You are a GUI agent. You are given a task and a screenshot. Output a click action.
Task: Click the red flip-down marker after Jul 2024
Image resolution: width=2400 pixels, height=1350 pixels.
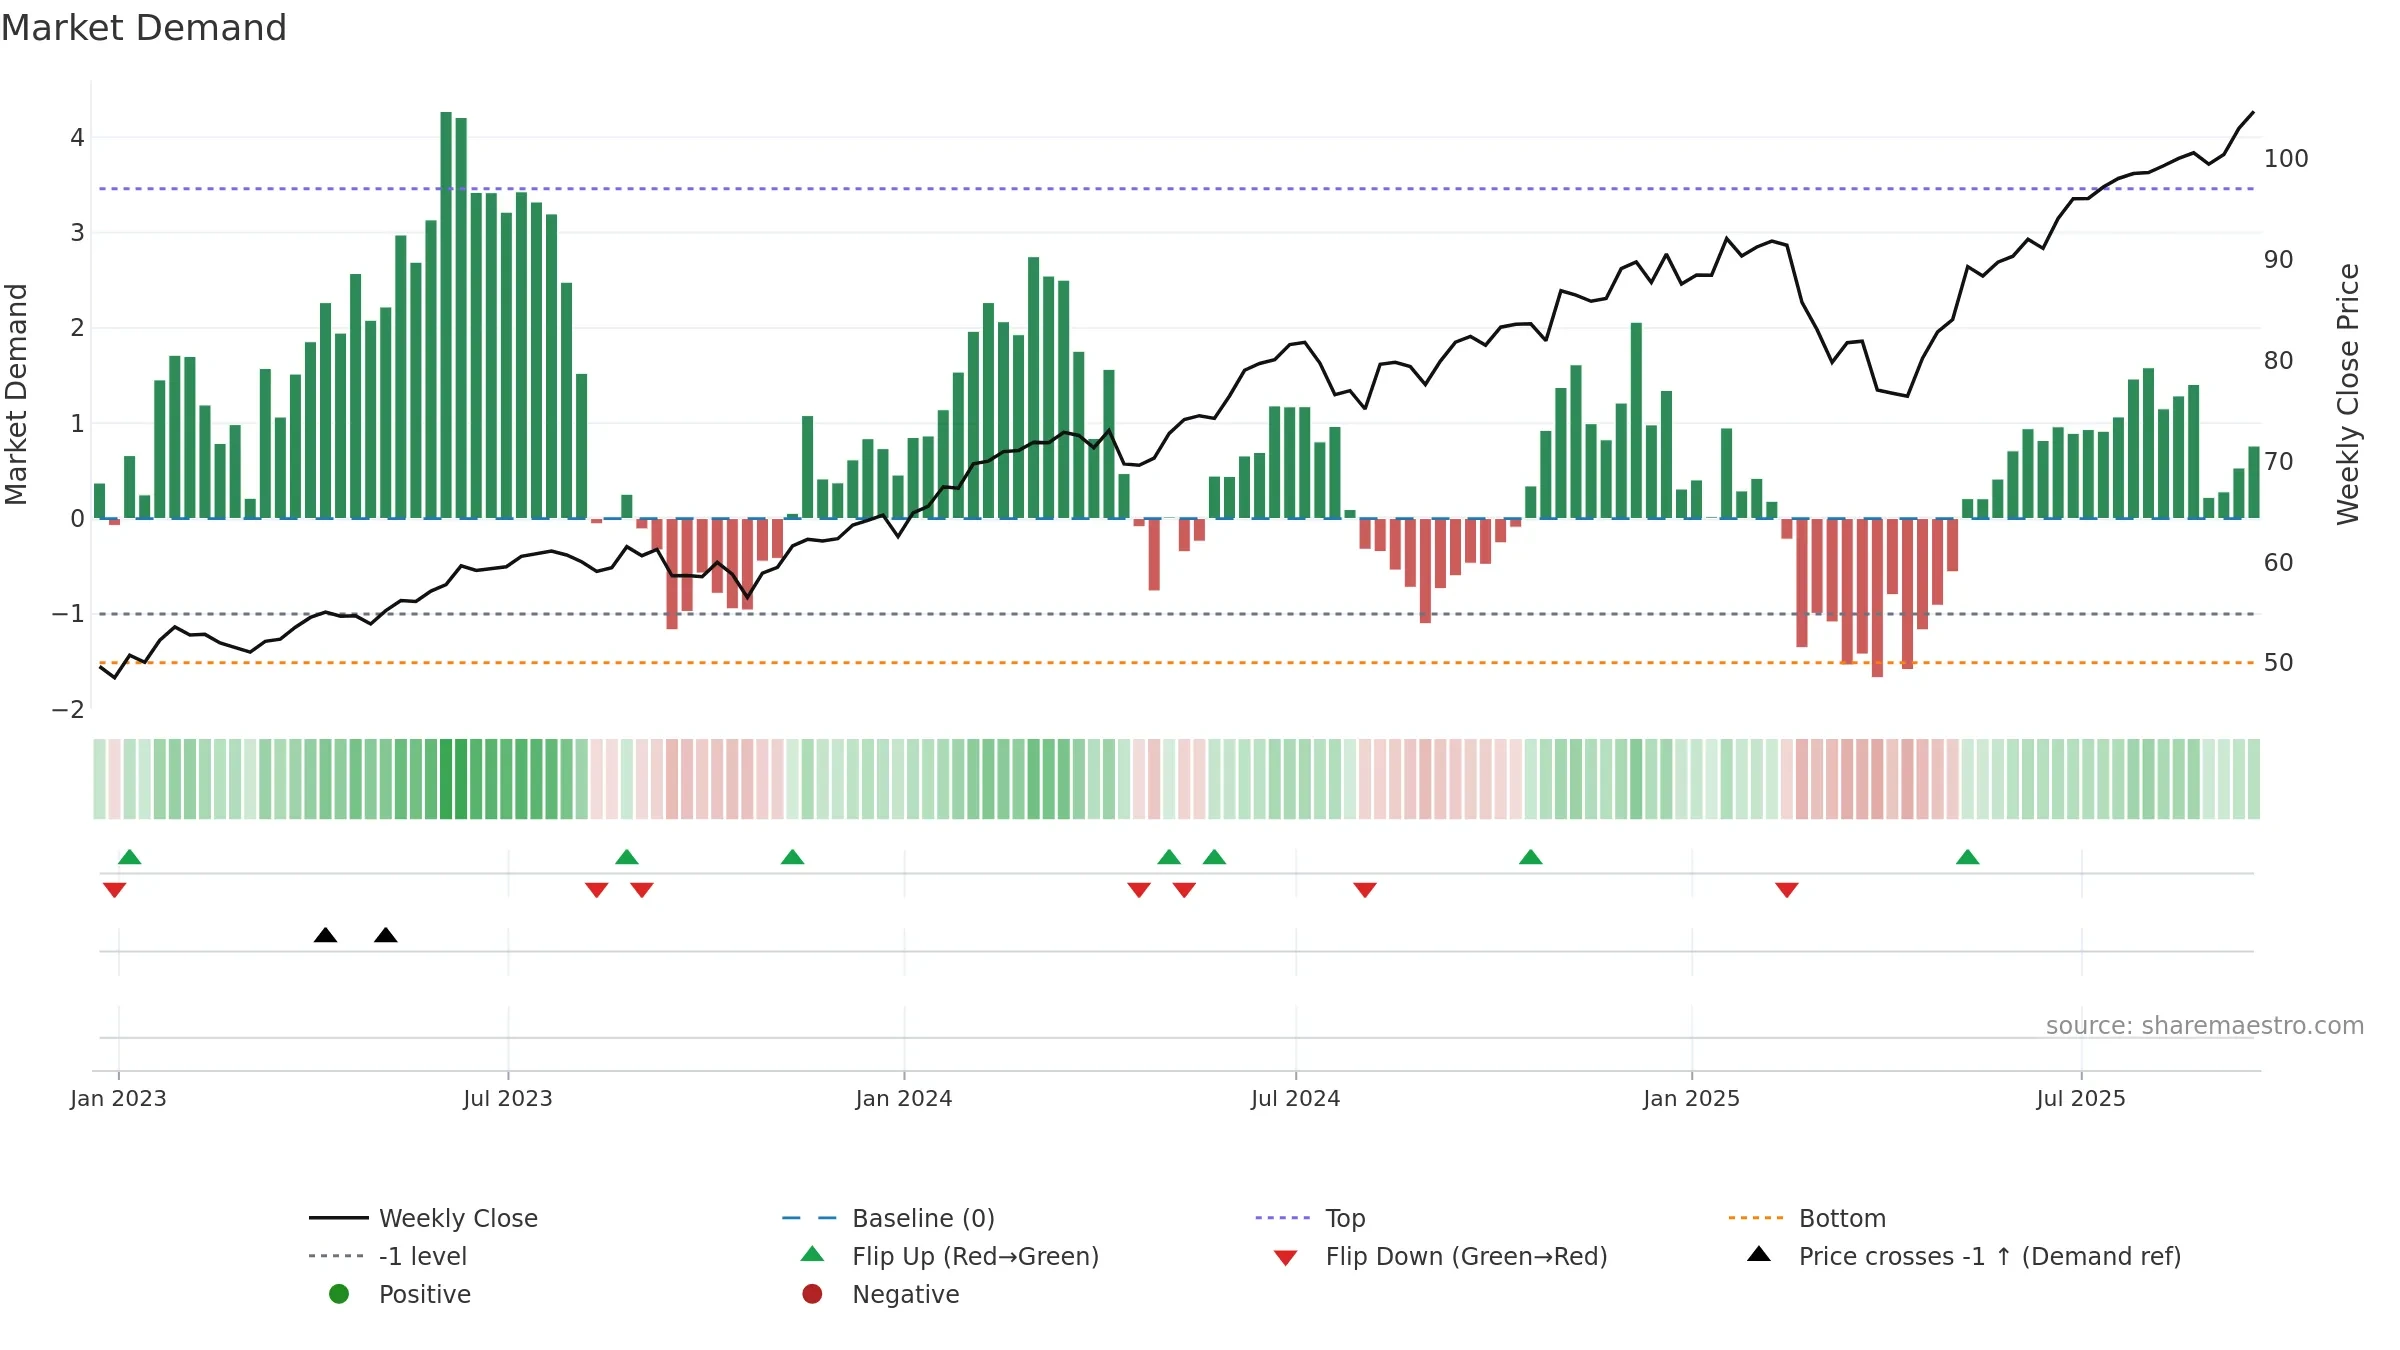1365,890
